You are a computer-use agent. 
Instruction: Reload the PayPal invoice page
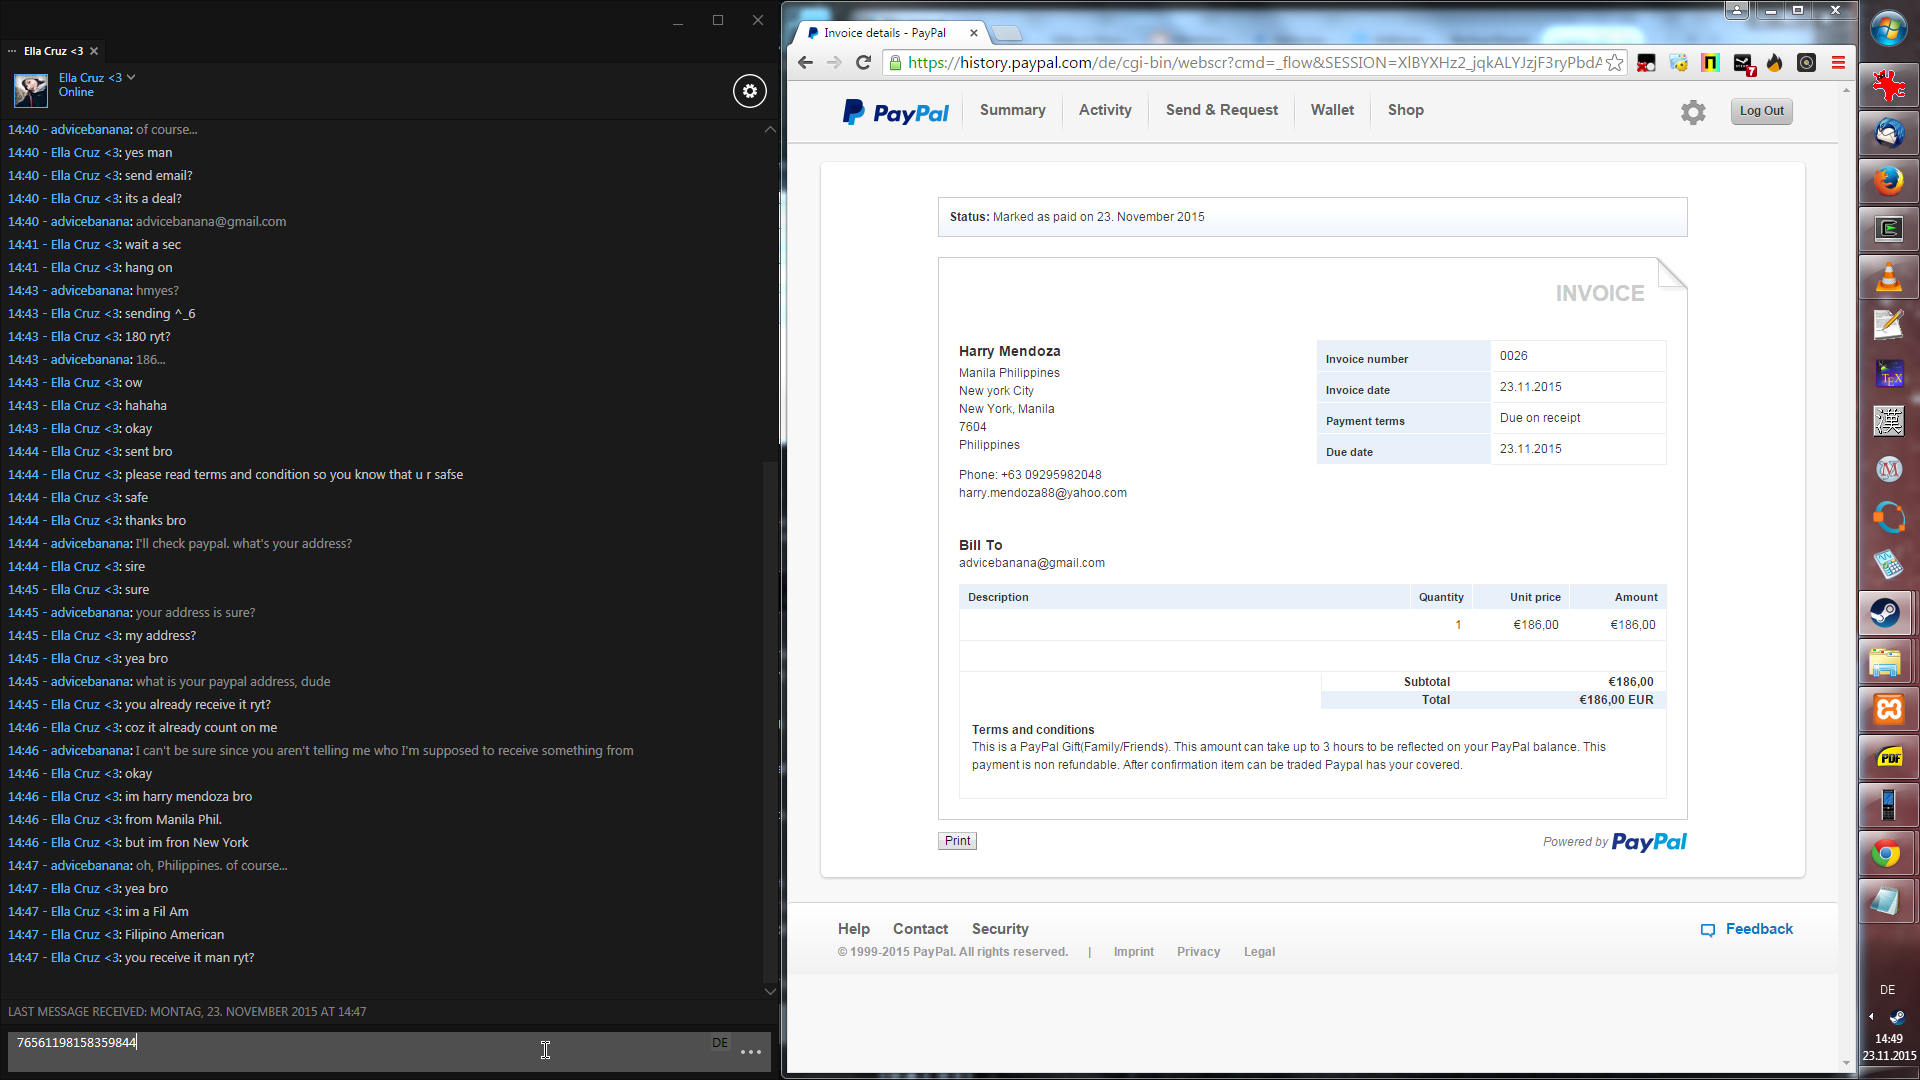pyautogui.click(x=864, y=63)
